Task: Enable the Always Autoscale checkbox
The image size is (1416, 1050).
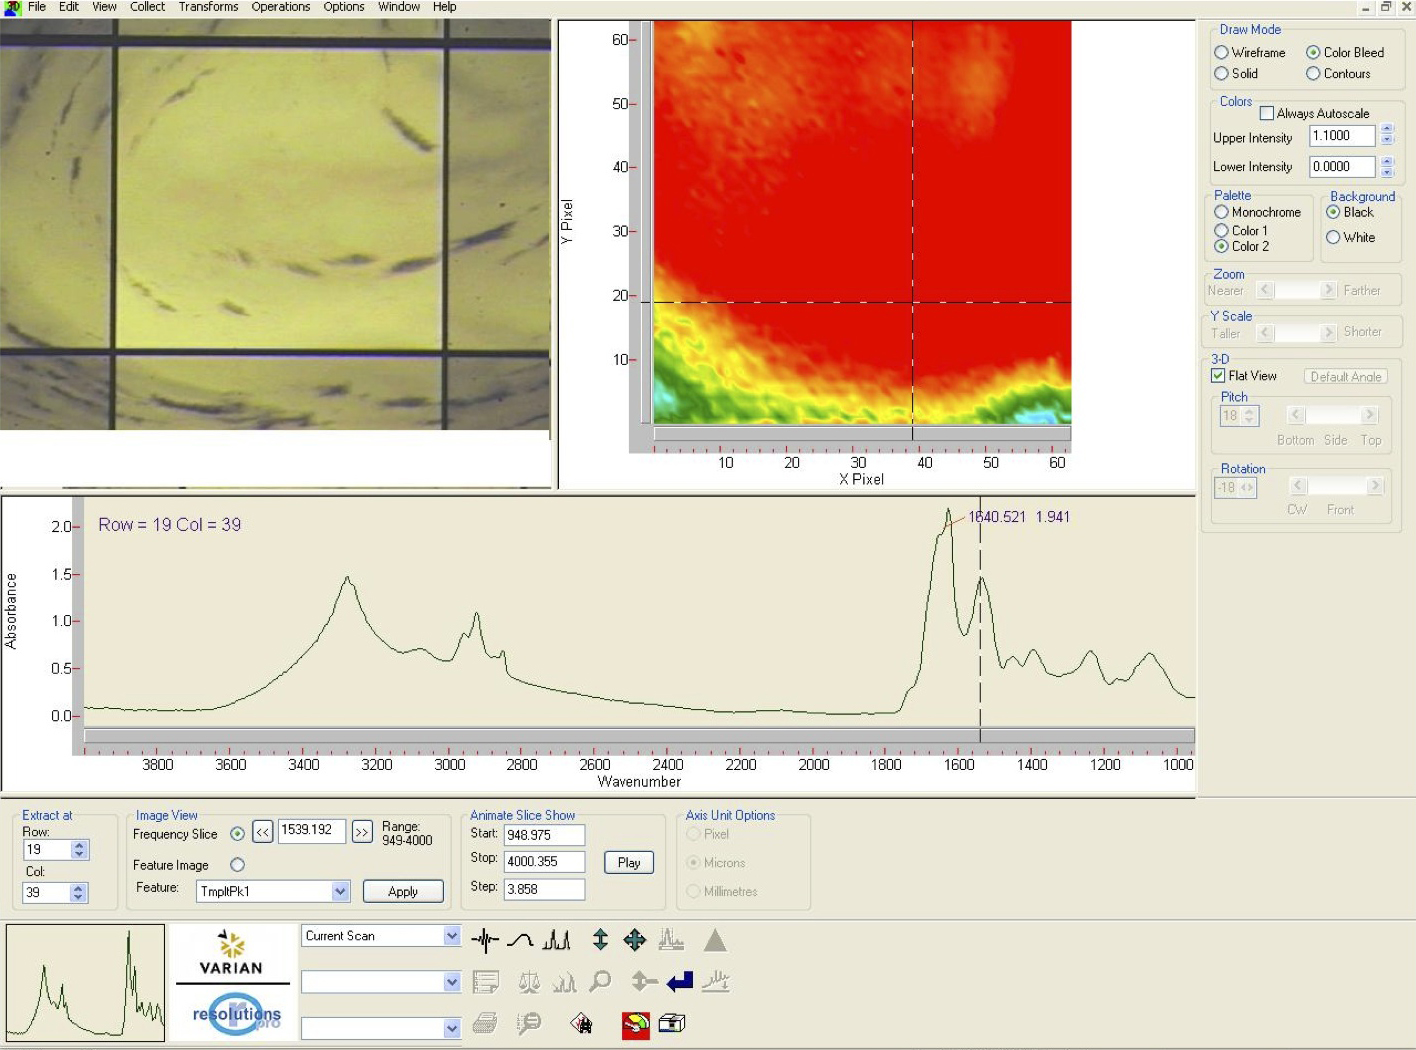Action: 1267,113
